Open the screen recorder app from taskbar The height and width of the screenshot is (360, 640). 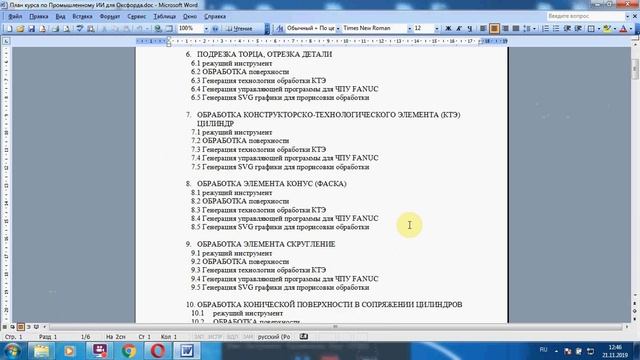coord(99,351)
